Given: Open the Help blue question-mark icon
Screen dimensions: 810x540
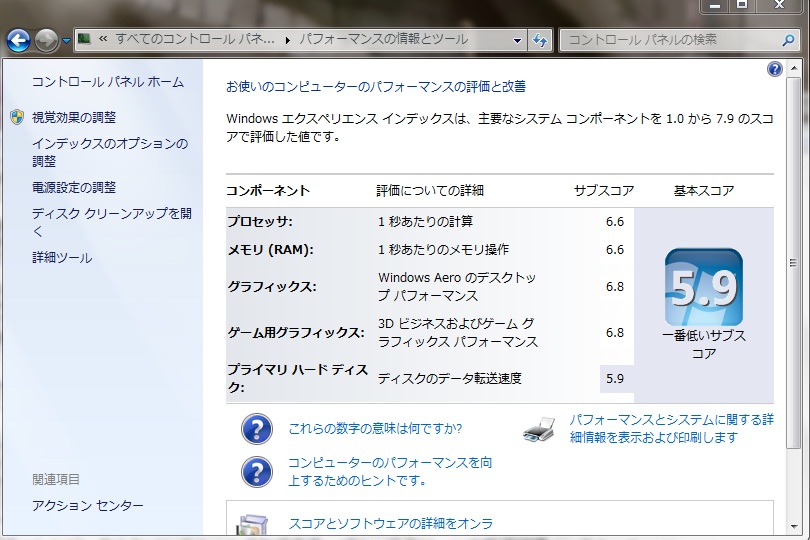Looking at the screenshot, I should pyautogui.click(x=774, y=69).
